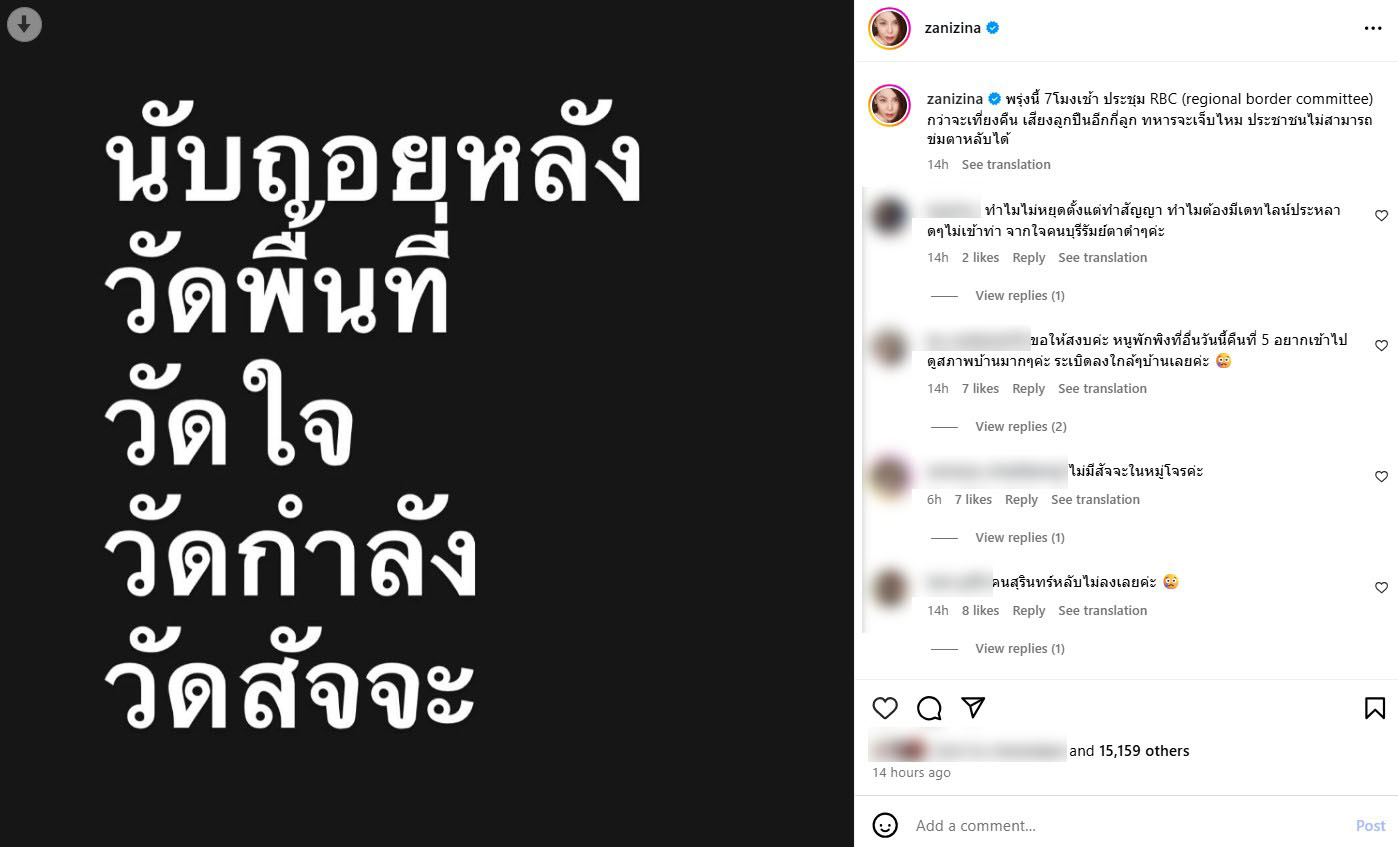1398x847 pixels.
Task: Click the download arrow icon on the image
Action: pos(24,25)
